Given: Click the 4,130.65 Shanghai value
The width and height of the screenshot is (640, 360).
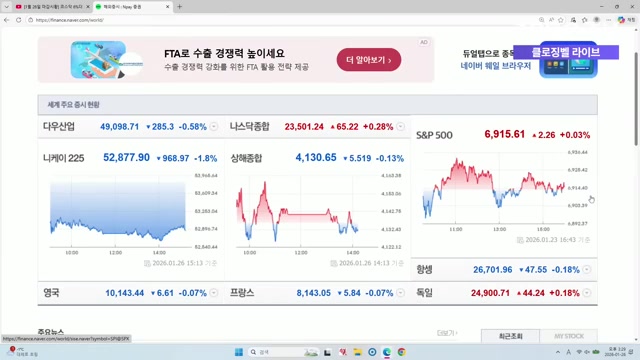Looking at the screenshot, I should pyautogui.click(x=316, y=158).
